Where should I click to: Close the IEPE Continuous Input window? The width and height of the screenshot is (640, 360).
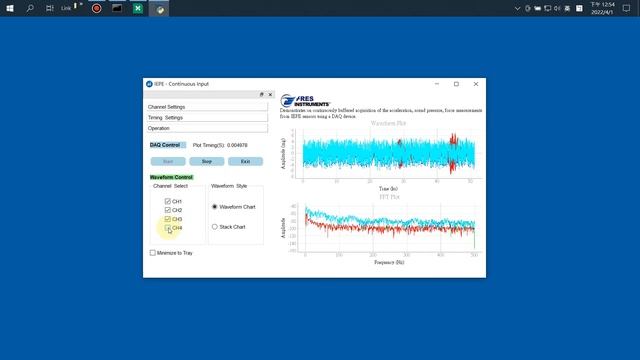pyautogui.click(x=476, y=84)
